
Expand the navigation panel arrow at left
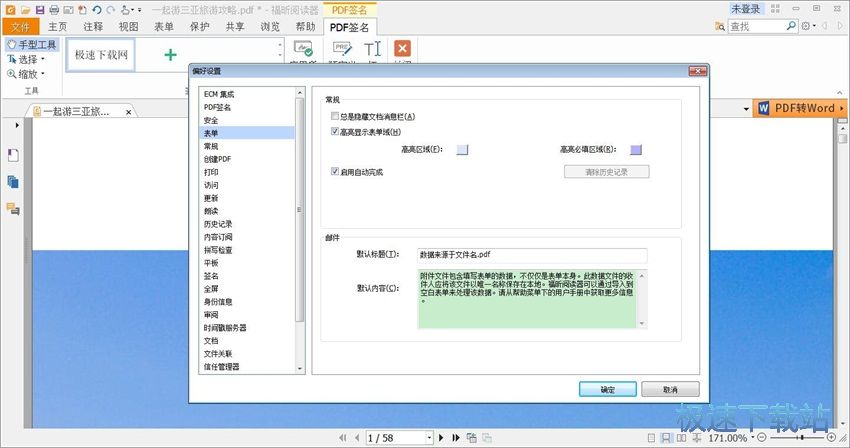[17, 125]
